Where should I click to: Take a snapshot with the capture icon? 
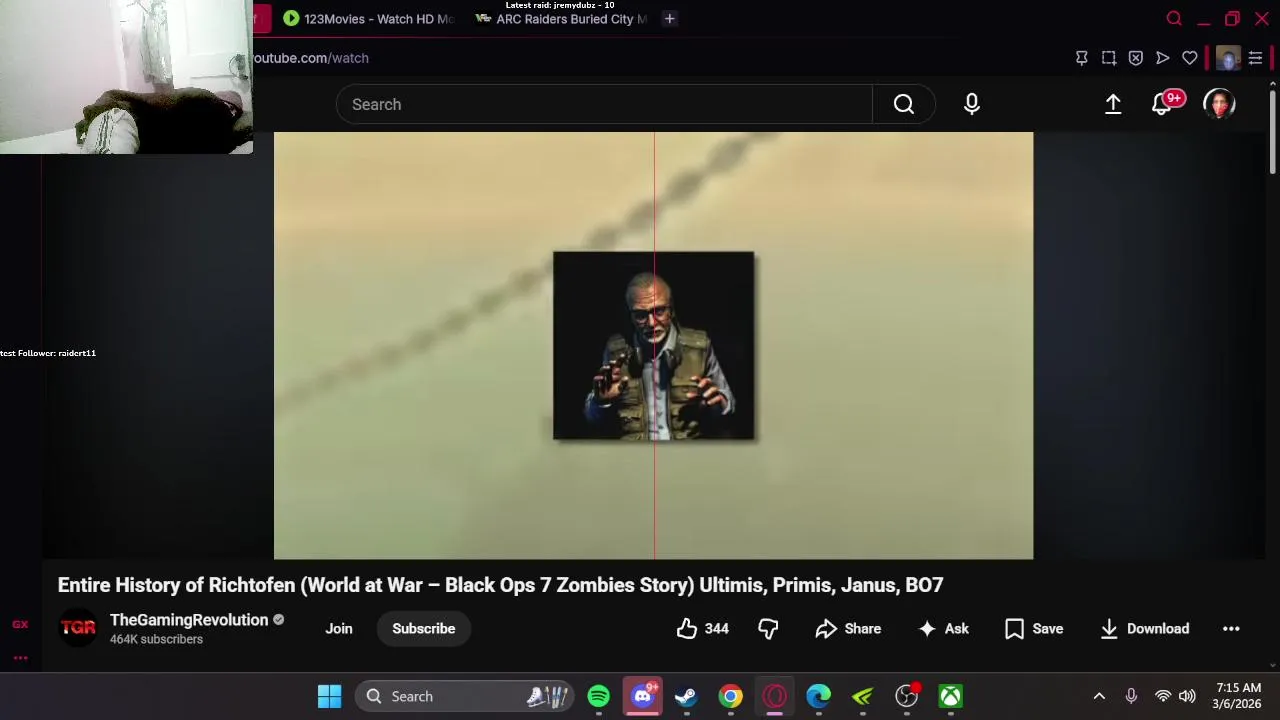(1109, 58)
